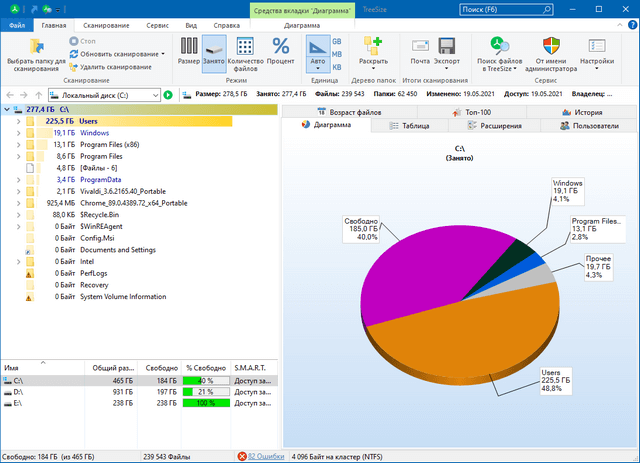Click the От имени администратора shield icon
The height and width of the screenshot is (463, 640).
click(x=552, y=46)
